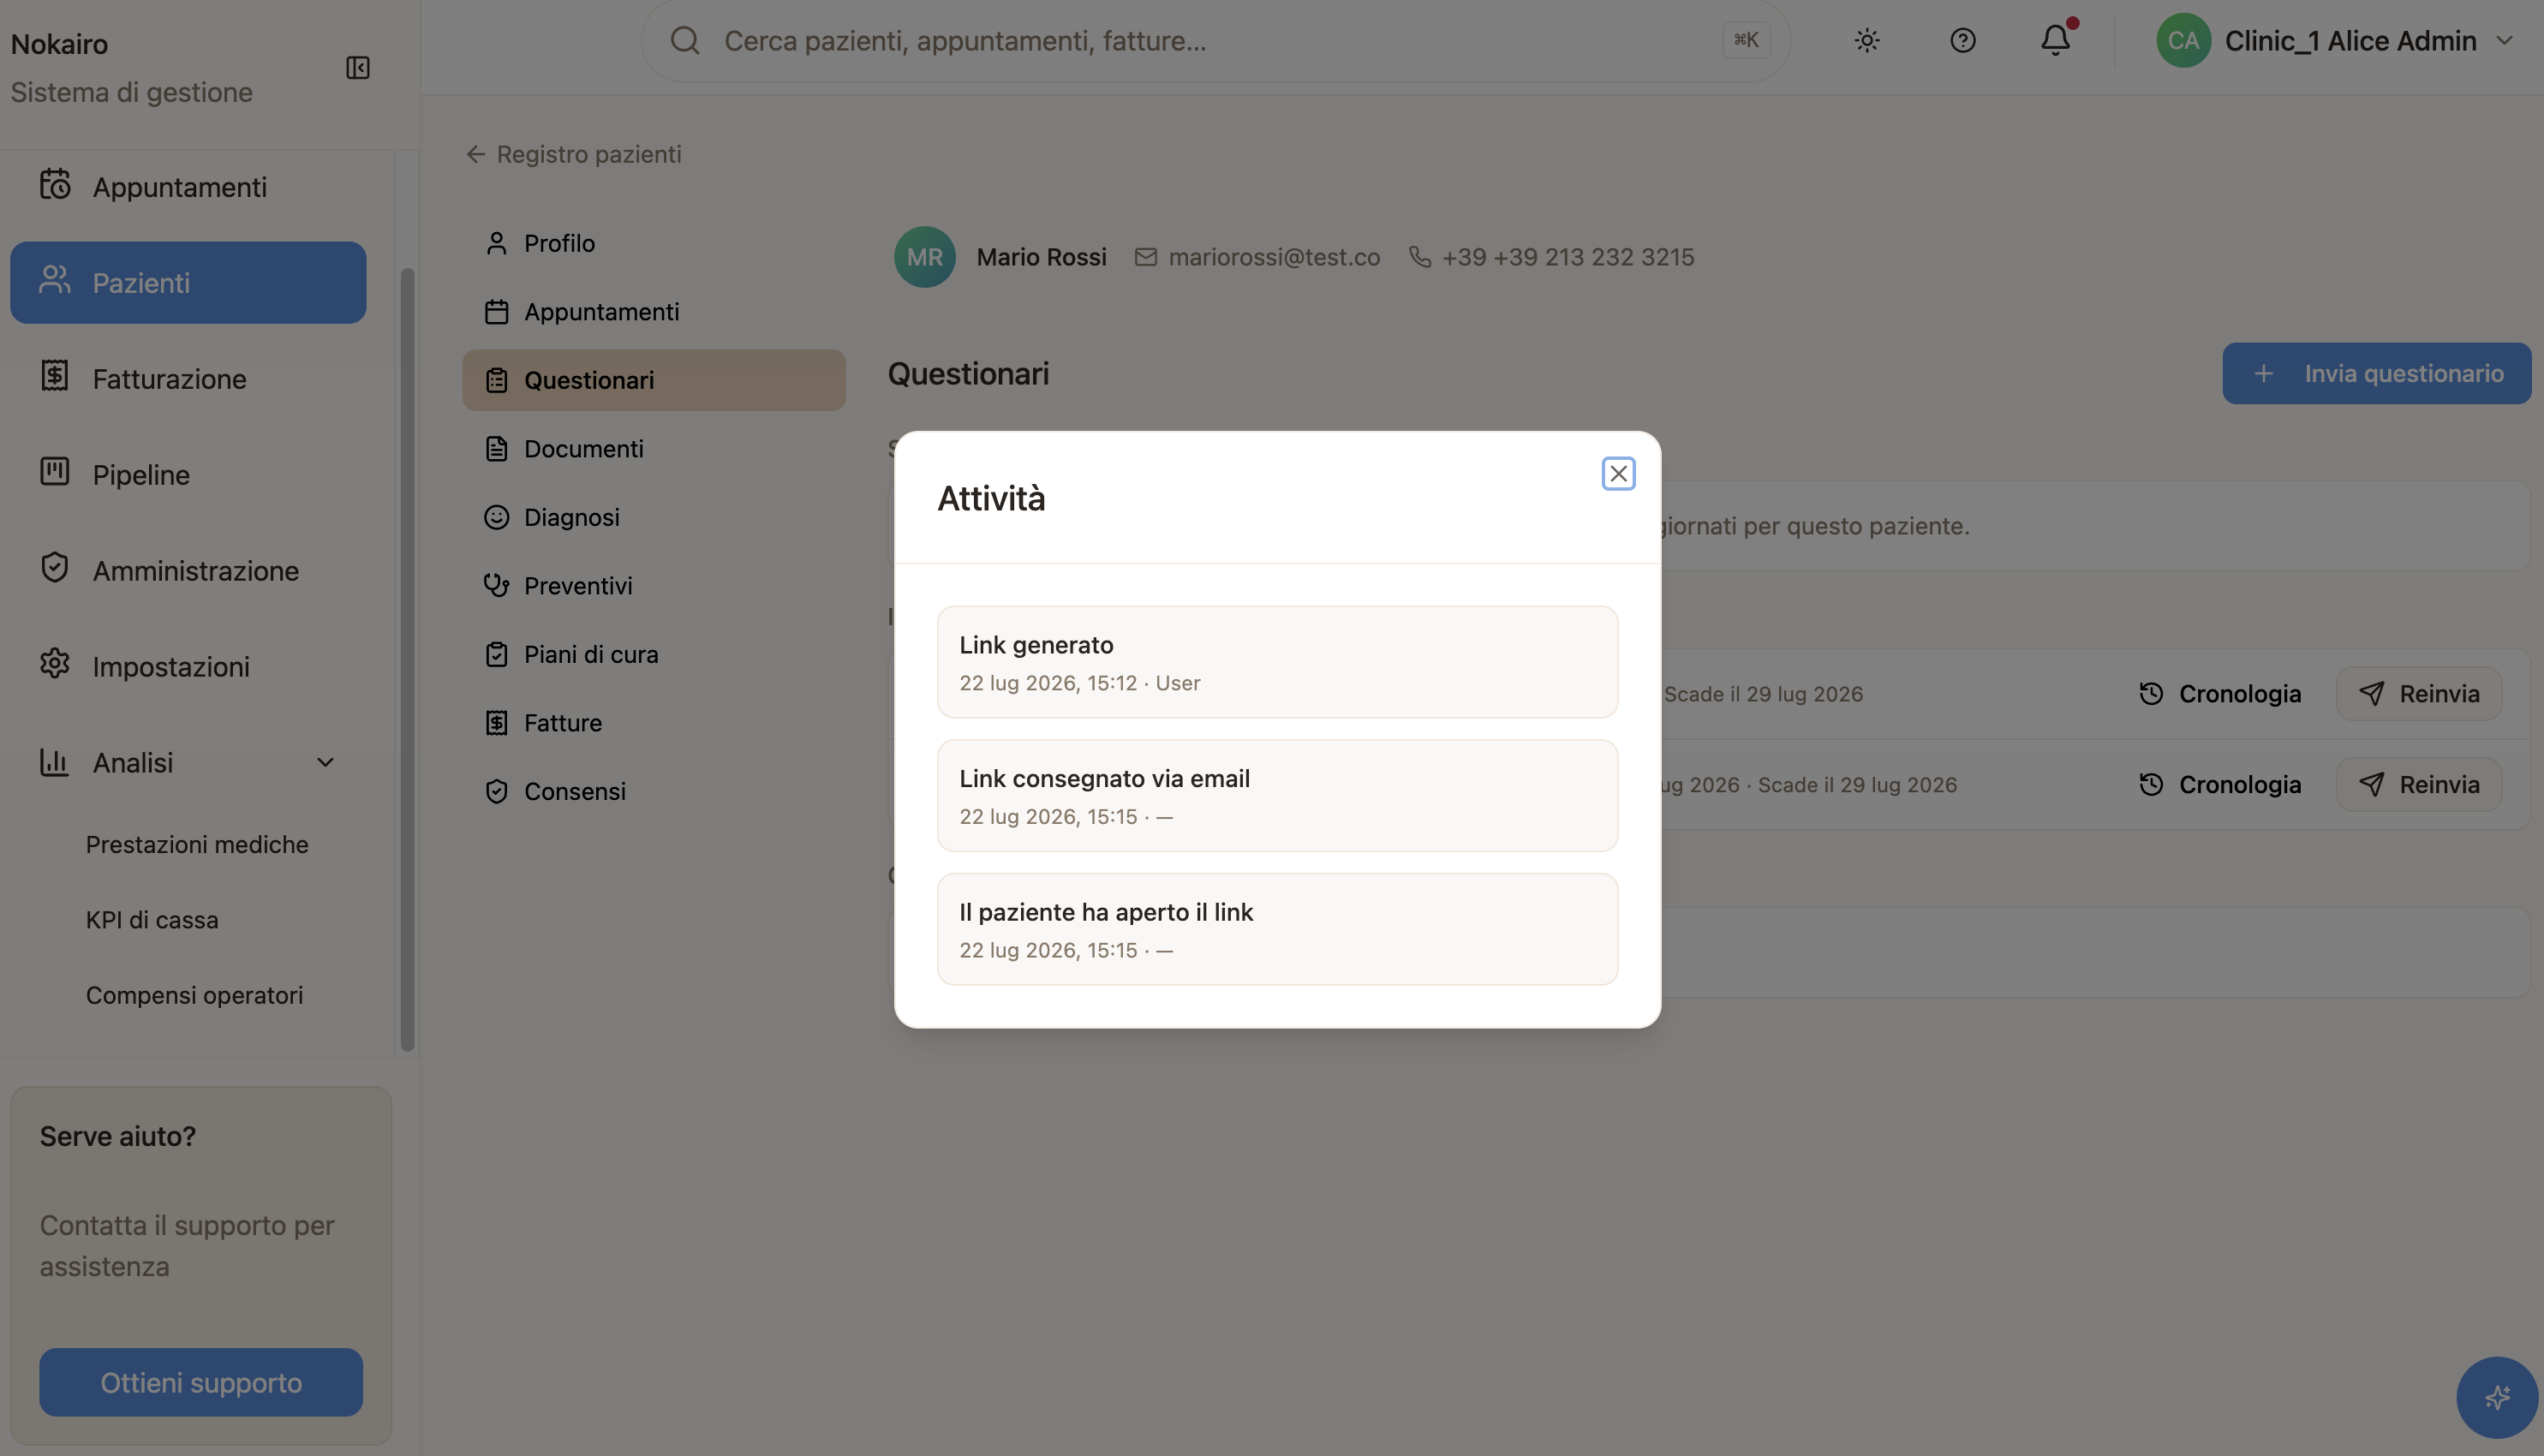Open notifications bell icon
The width and height of the screenshot is (2544, 1456).
(x=2056, y=41)
